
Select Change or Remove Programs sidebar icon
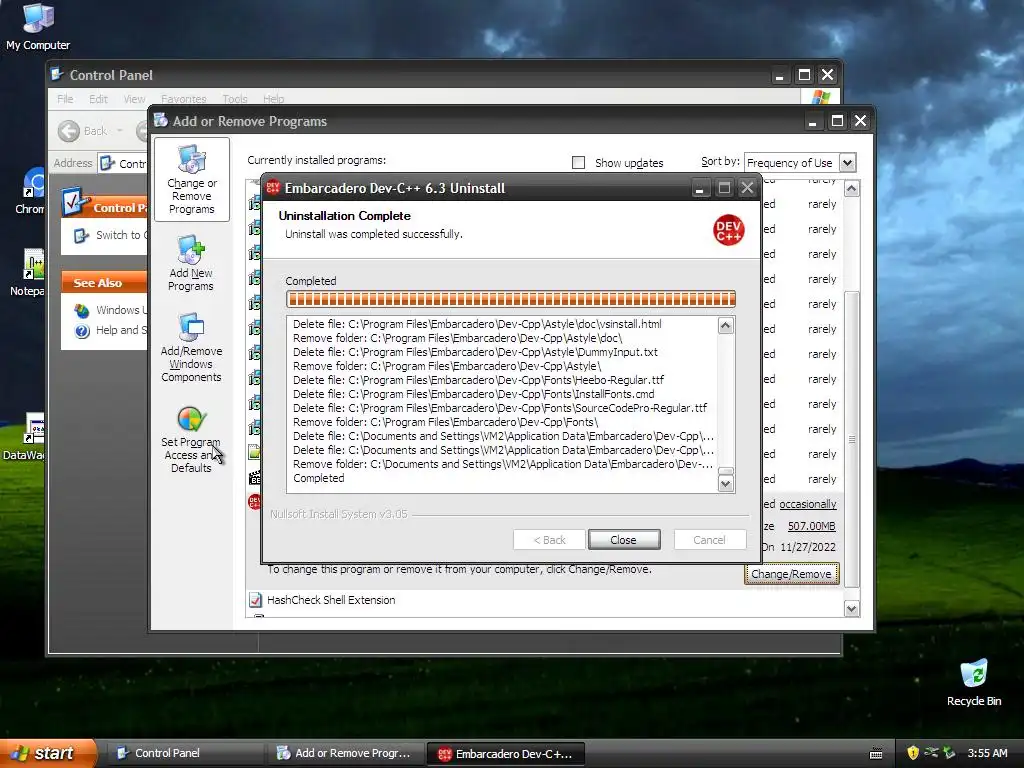(x=191, y=180)
